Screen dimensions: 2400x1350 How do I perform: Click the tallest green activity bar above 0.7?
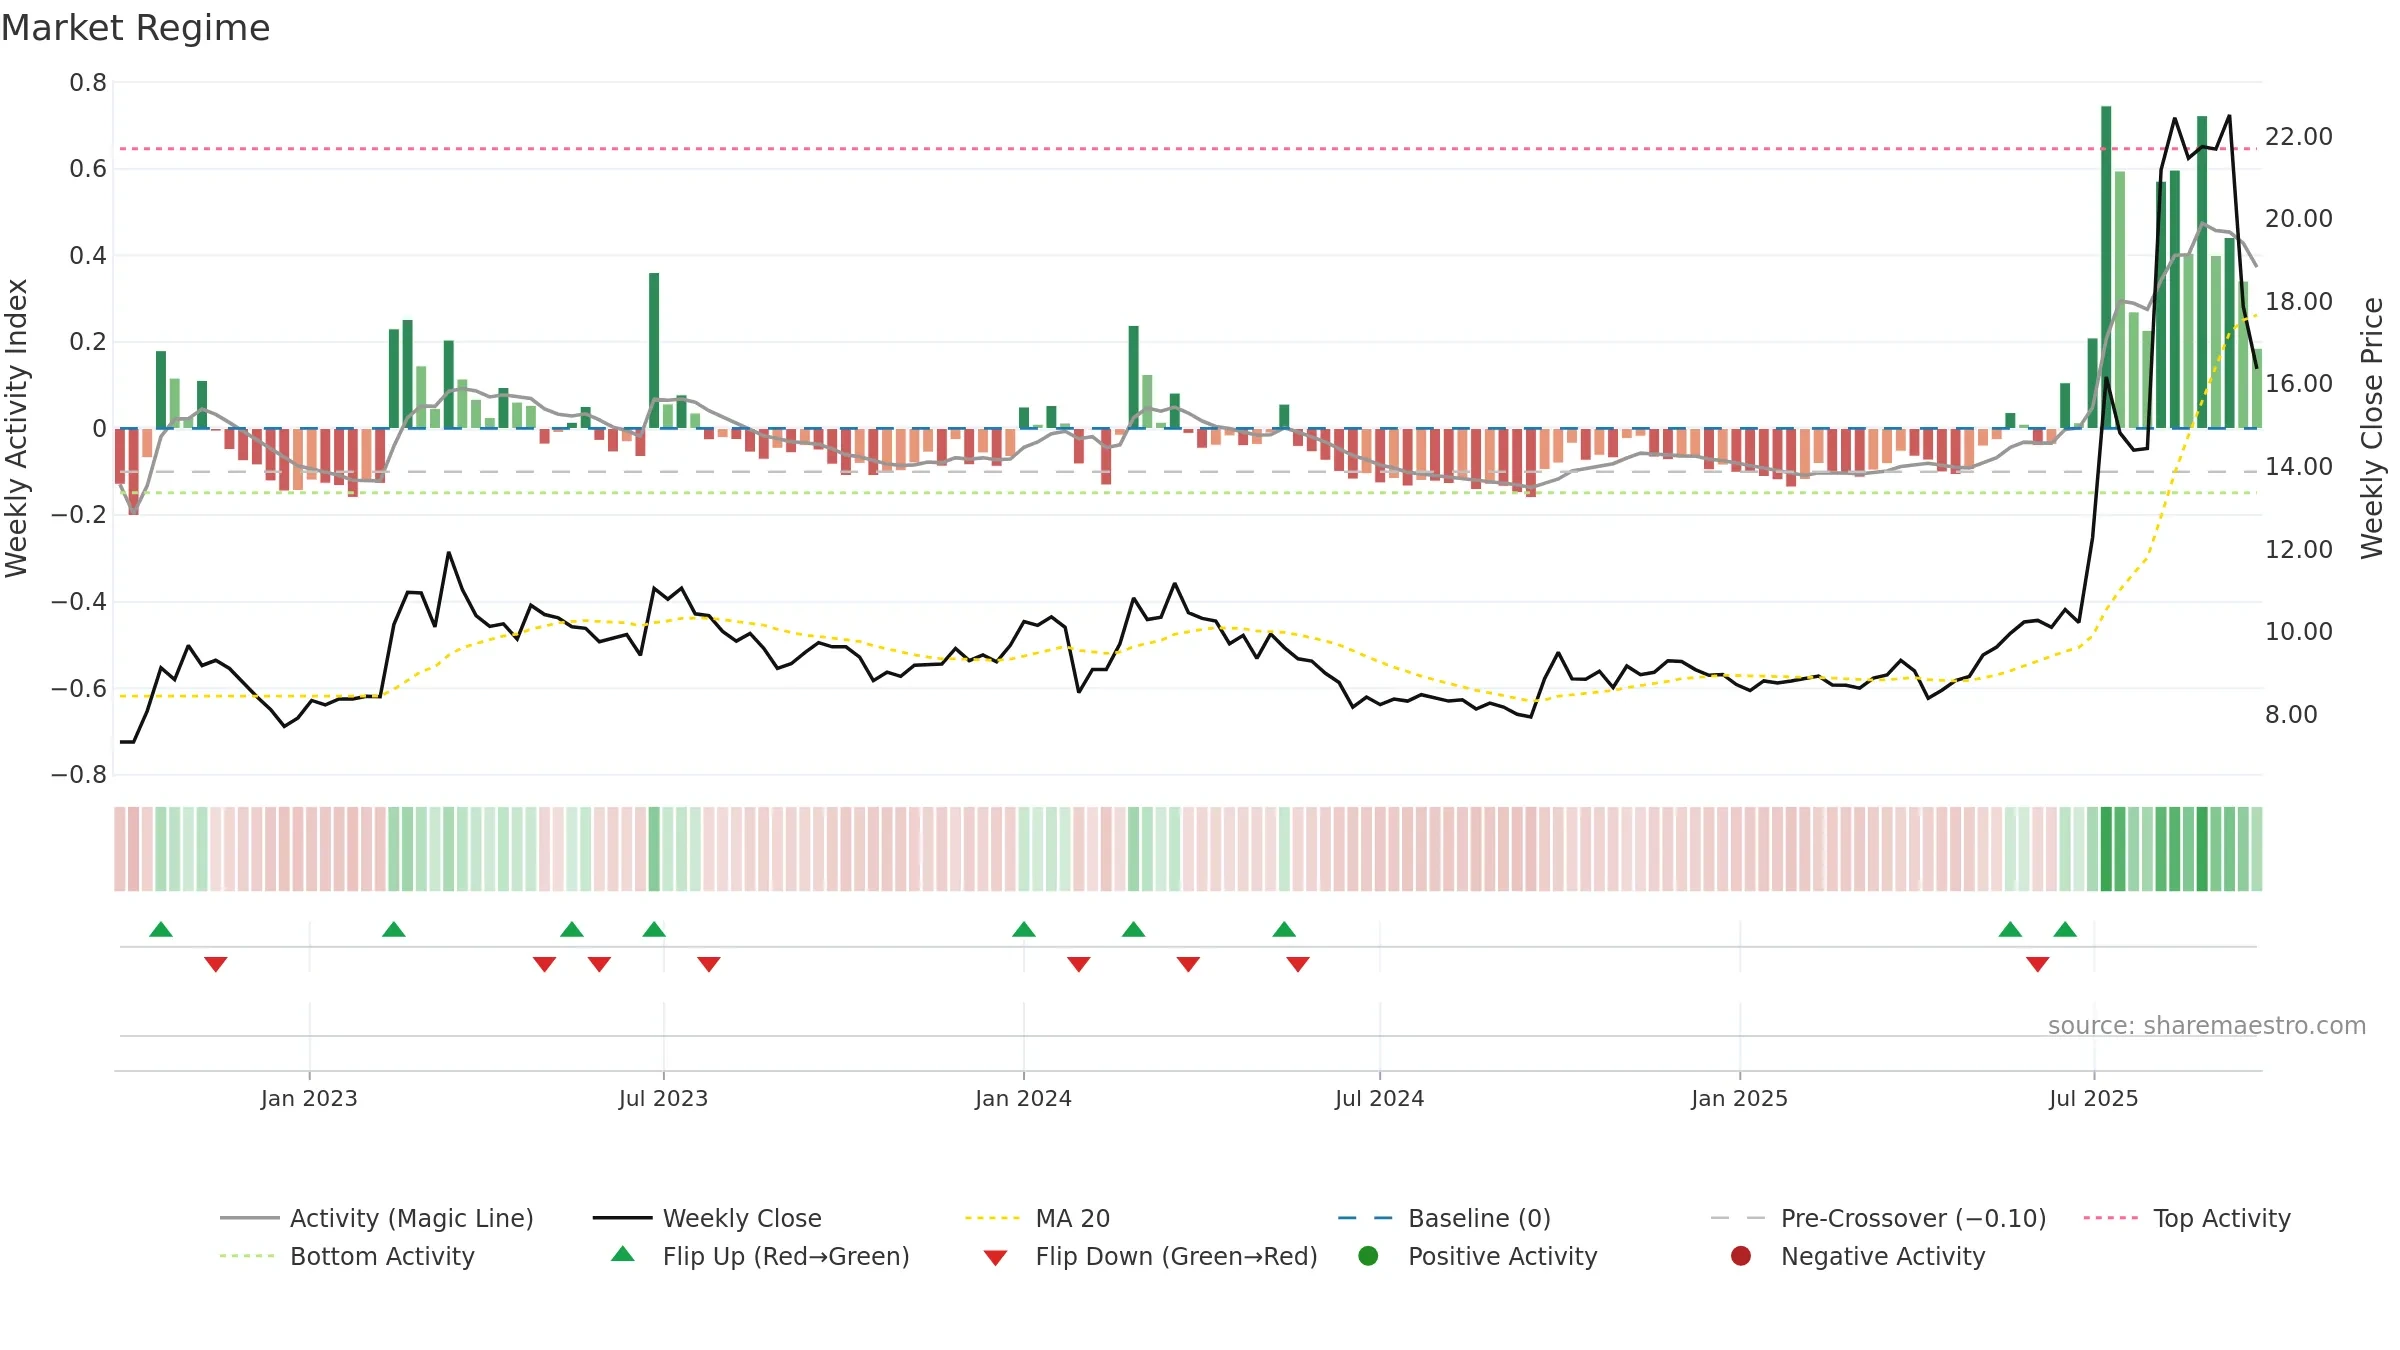click(2106, 267)
